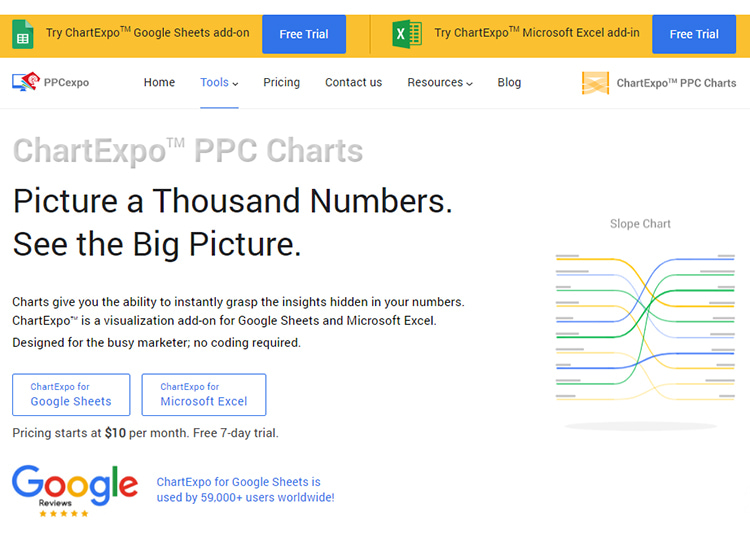Click ChartExpo PPC Charts nav link
The width and height of the screenshot is (750, 534).
676,83
